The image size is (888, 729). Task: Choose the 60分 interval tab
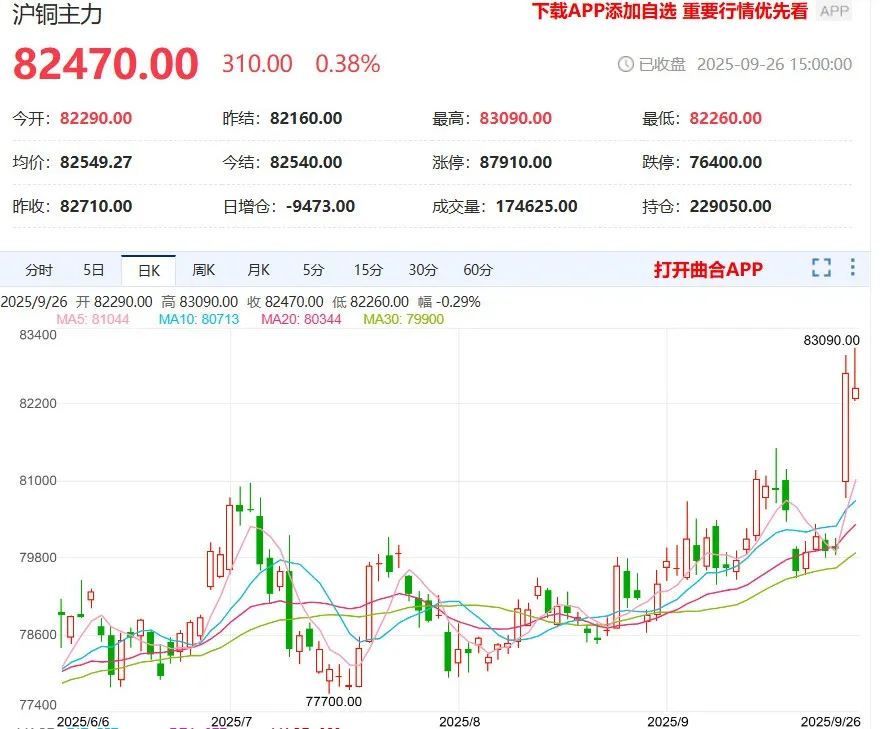point(478,270)
